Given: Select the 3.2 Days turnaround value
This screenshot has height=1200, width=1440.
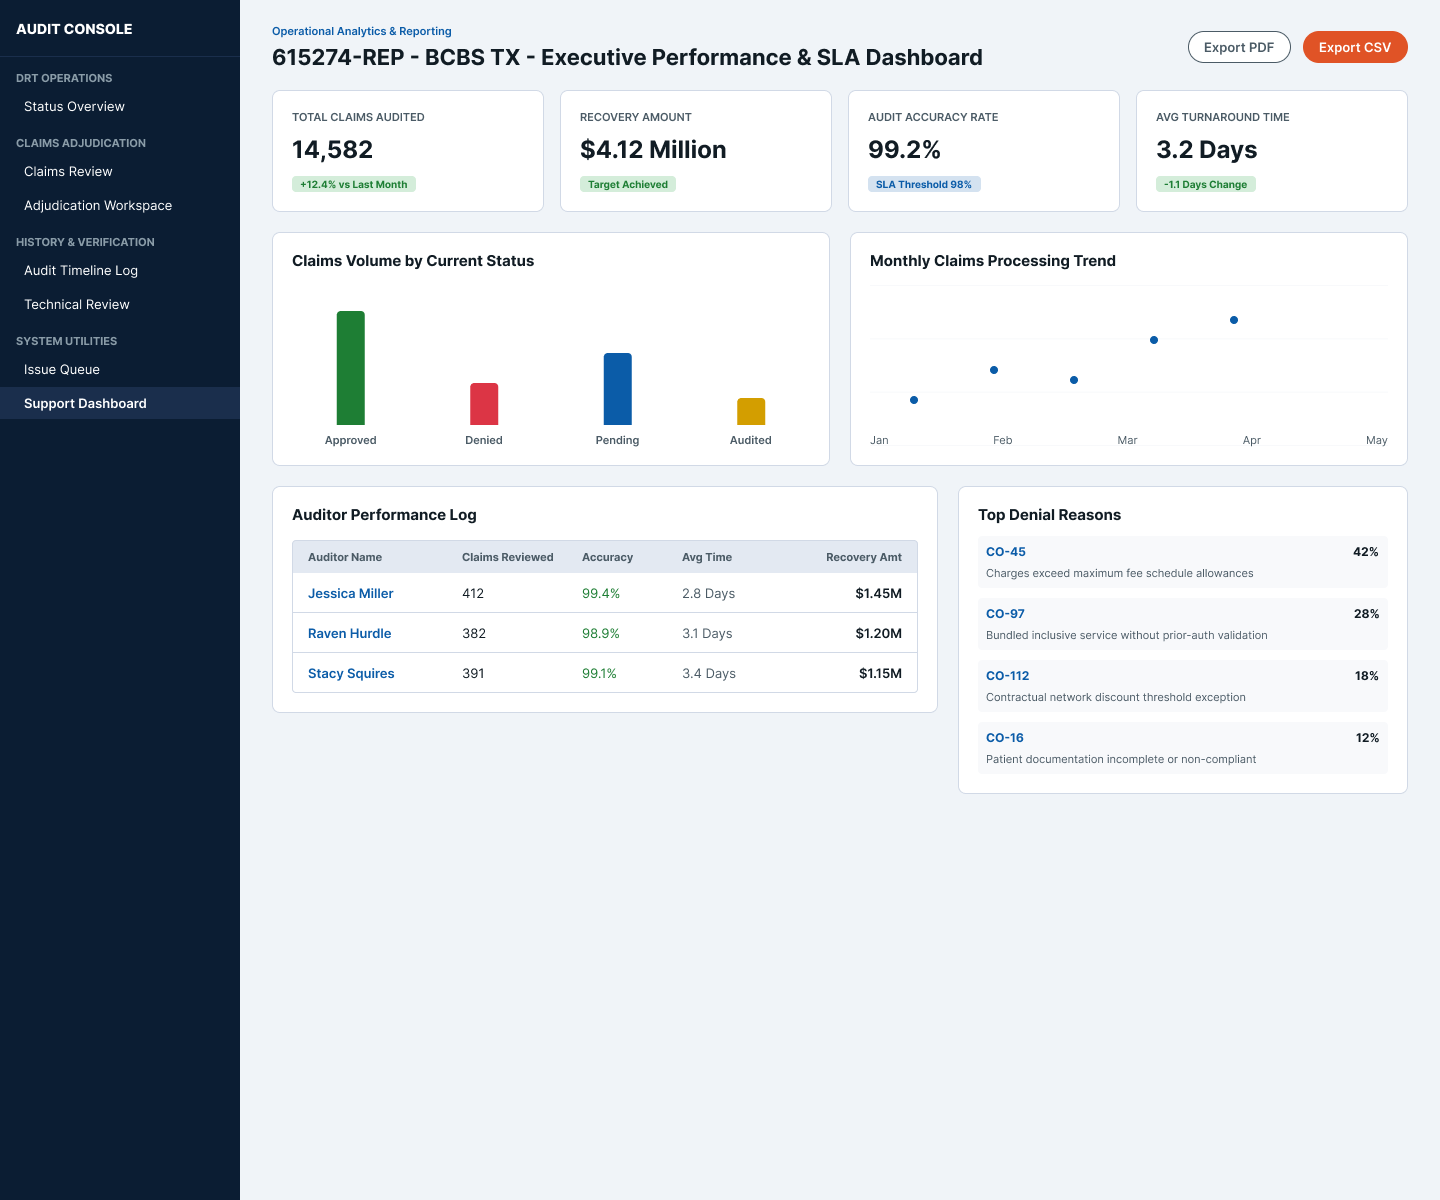Looking at the screenshot, I should 1206,150.
